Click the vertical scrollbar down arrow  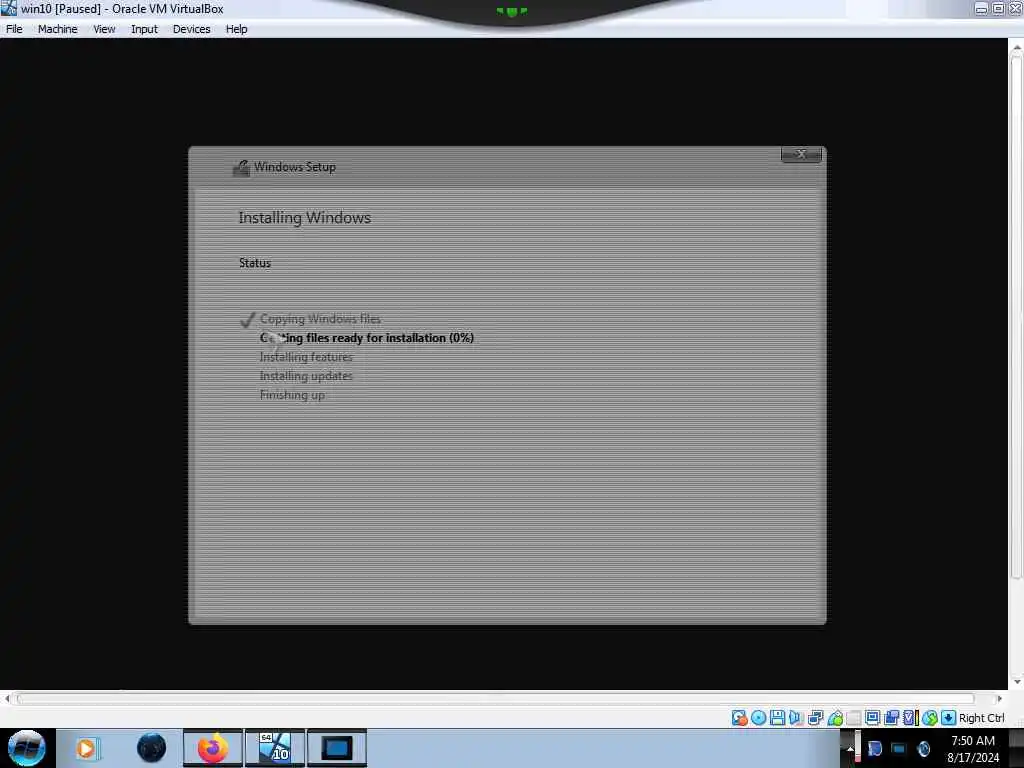point(1016,682)
